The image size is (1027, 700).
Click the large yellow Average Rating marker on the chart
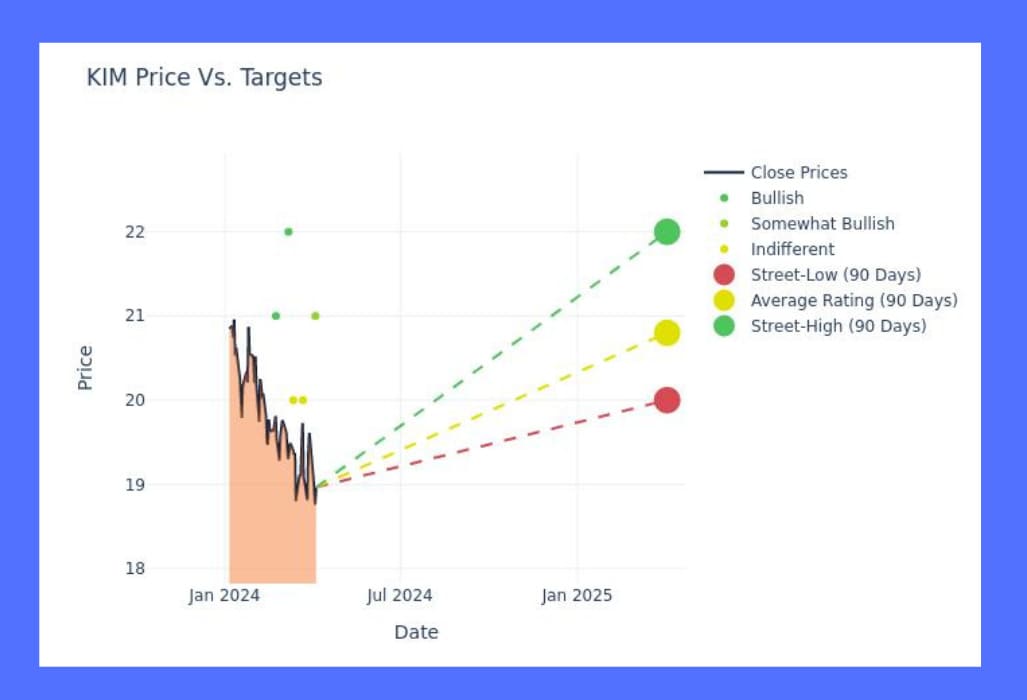coord(667,333)
